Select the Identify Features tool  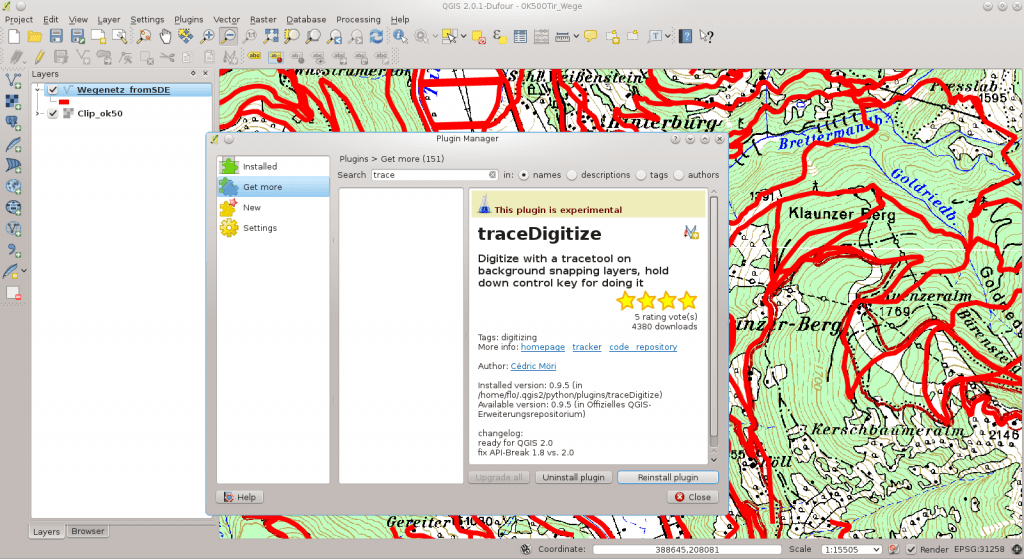coord(400,37)
